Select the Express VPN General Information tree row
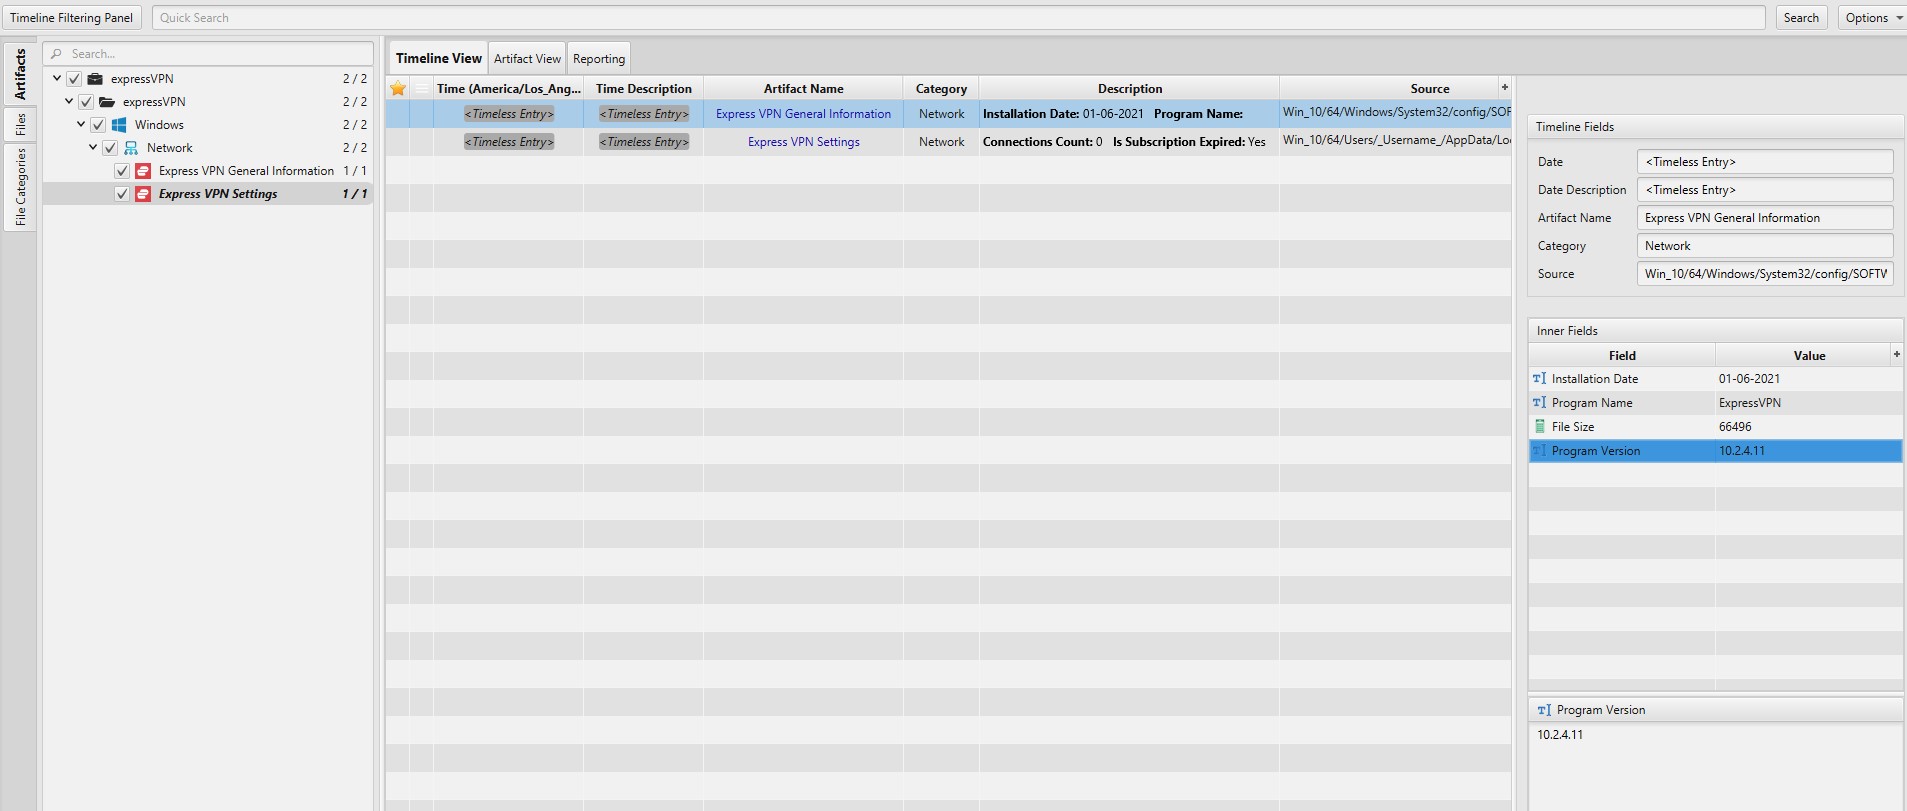Screen dimensions: 1907x811 pyautogui.click(x=208, y=171)
